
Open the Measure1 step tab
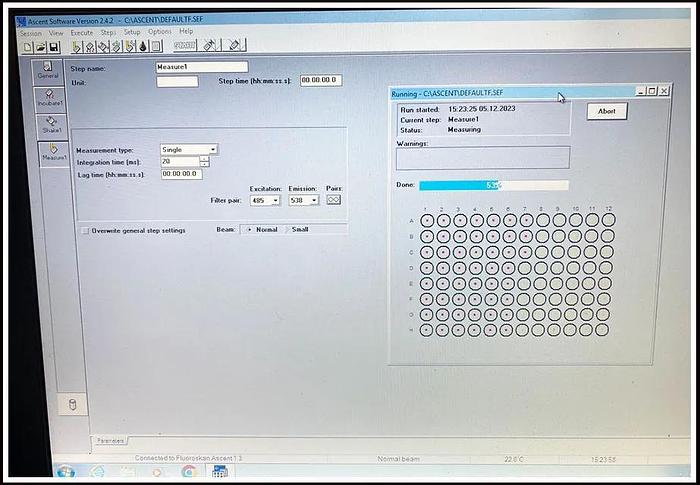coord(54,153)
